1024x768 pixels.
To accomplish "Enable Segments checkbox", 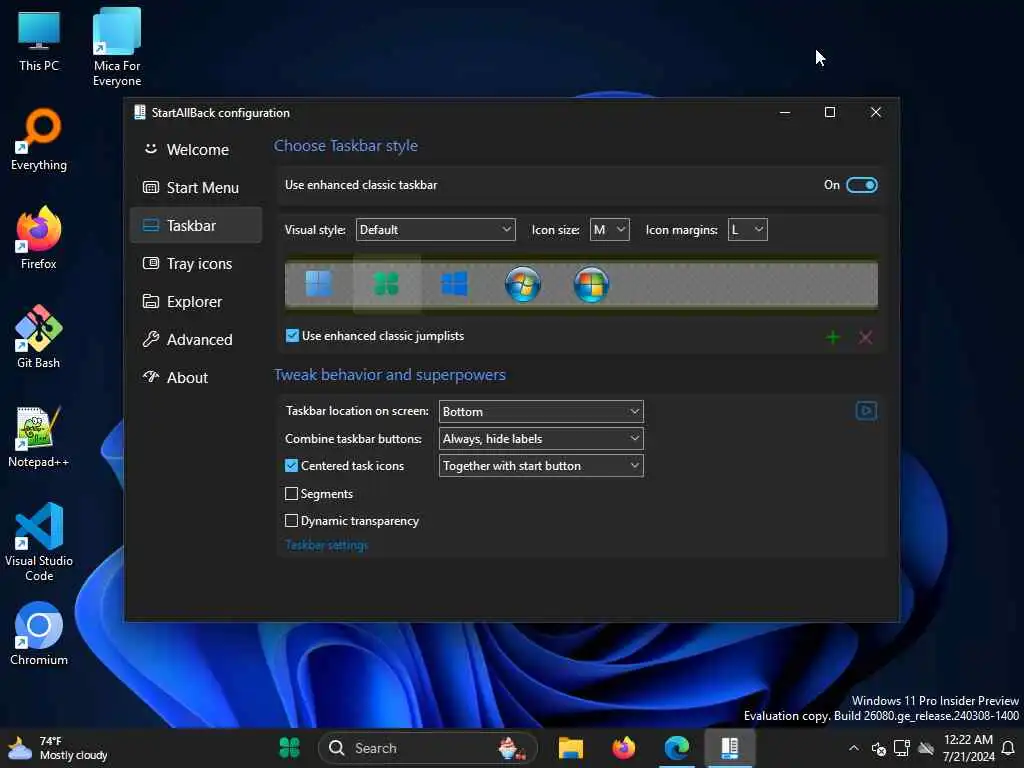I will [x=291, y=494].
